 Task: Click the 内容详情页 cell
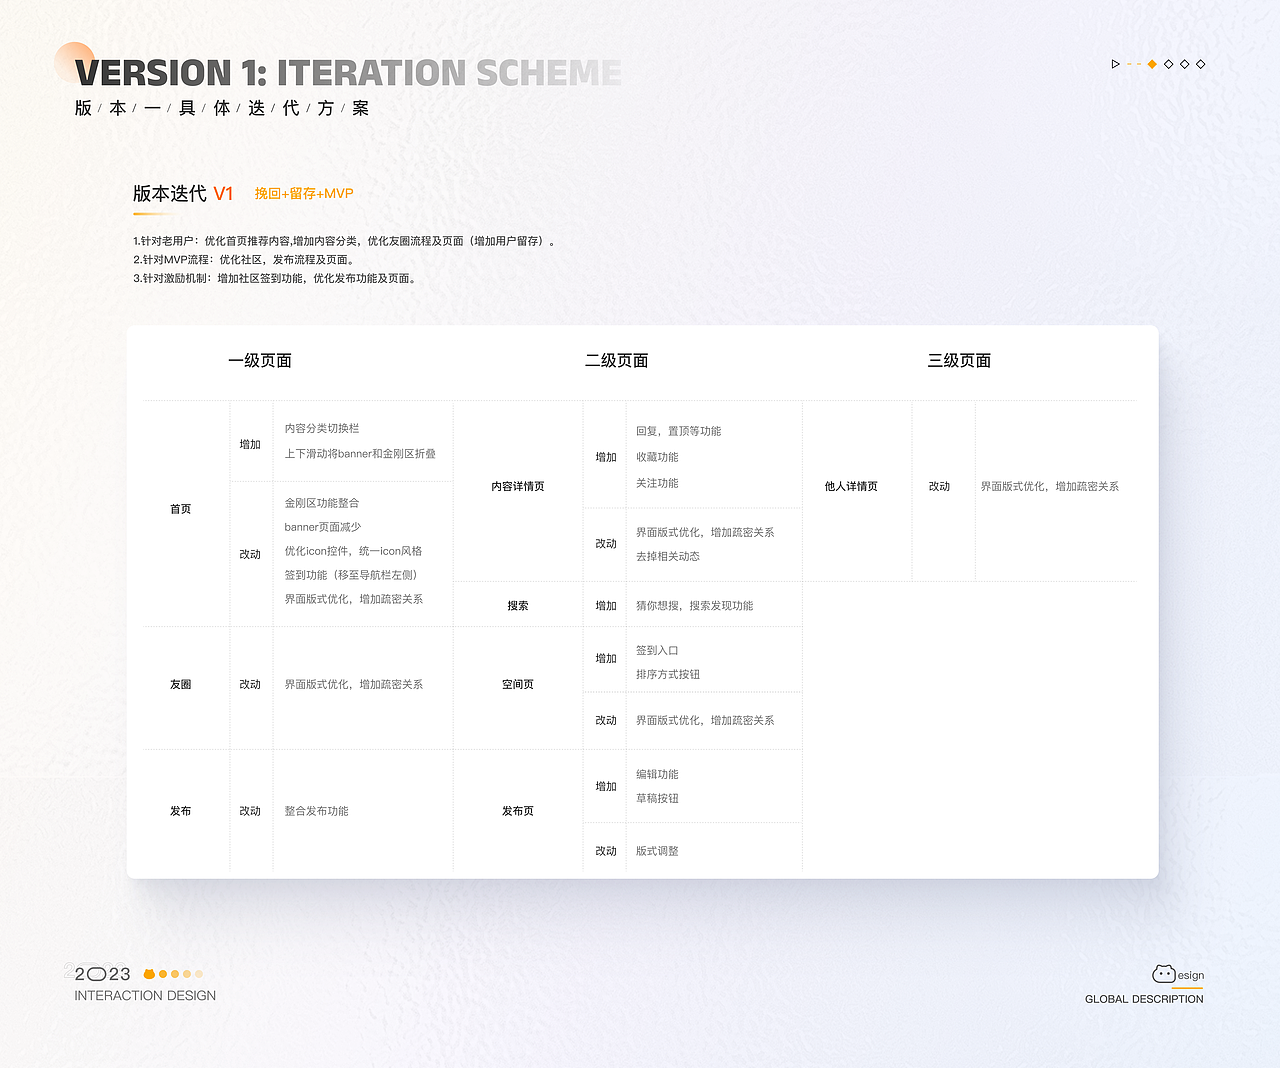[518, 487]
